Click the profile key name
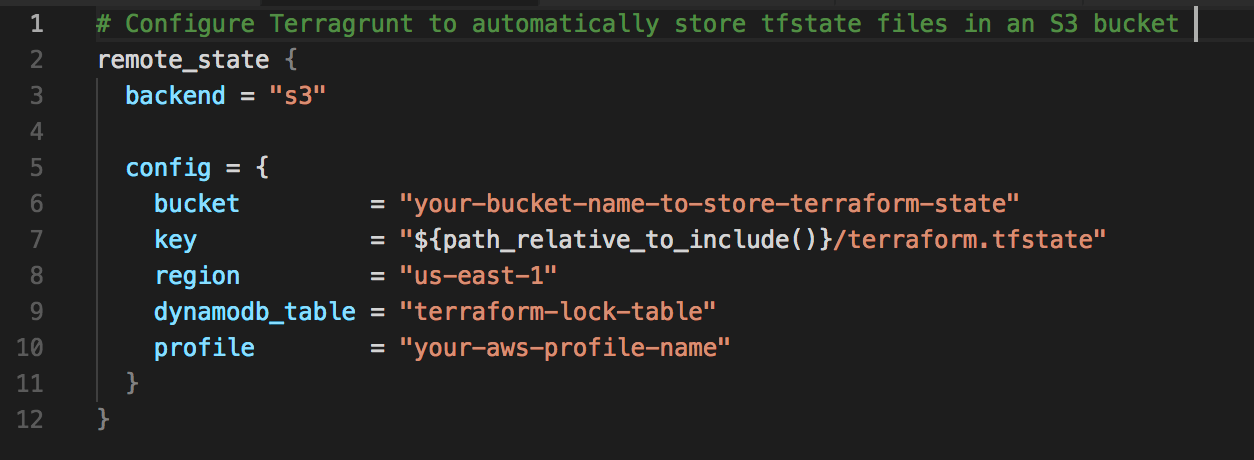 [204, 348]
